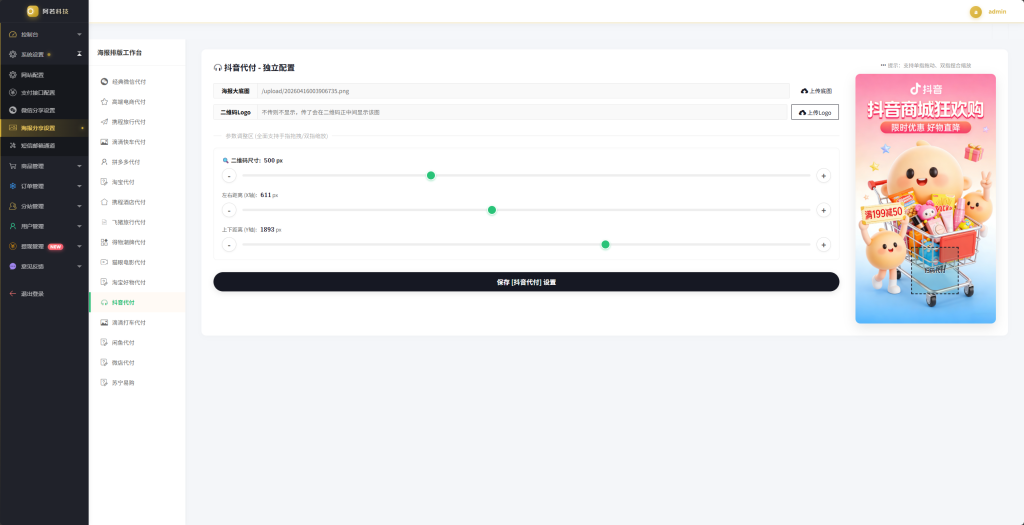Decrease 二维码尺寸 with minus button
The width and height of the screenshot is (1024, 525).
point(229,176)
